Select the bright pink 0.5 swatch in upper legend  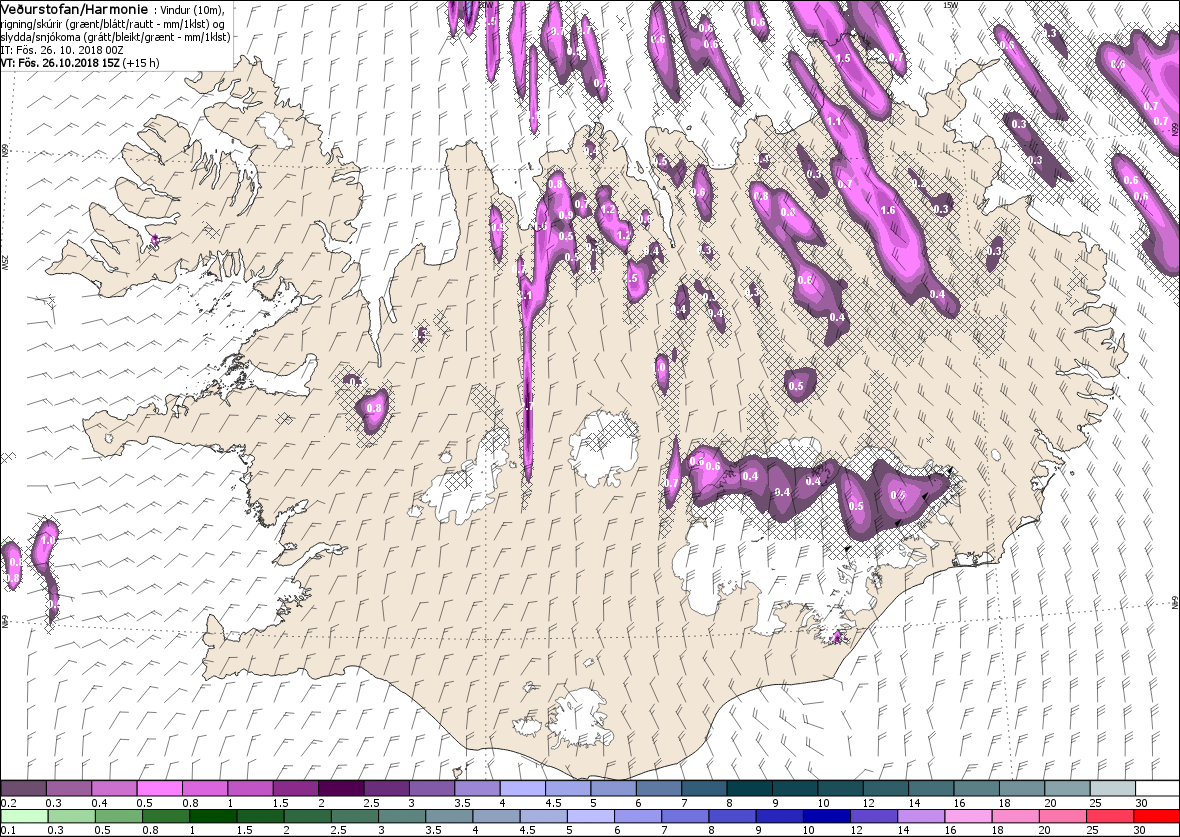click(160, 788)
